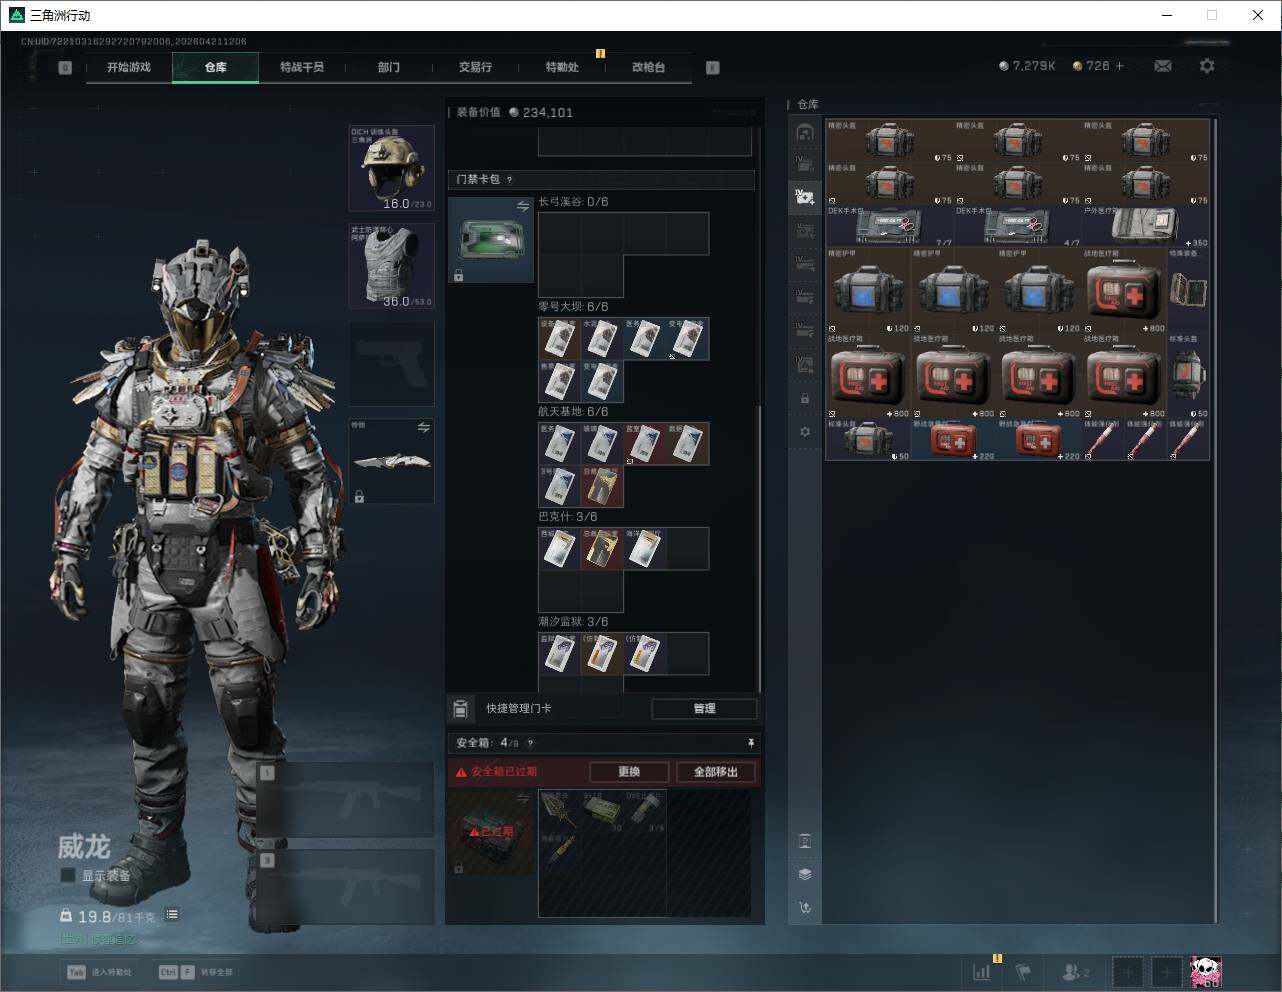The height and width of the screenshot is (992, 1282).
Task: Click the swap icon on the safe box
Action: pyautogui.click(x=523, y=798)
